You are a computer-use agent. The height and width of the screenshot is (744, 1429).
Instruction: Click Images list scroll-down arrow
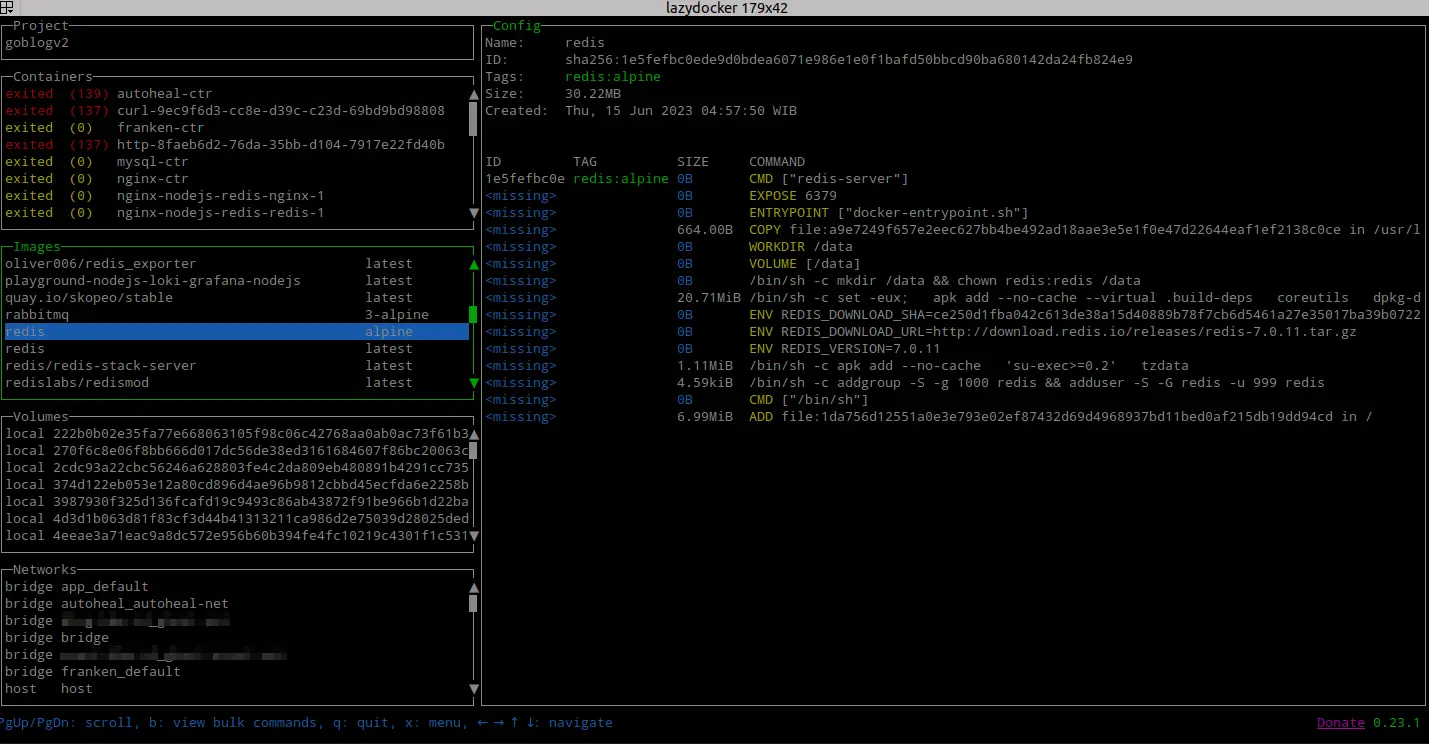(473, 383)
